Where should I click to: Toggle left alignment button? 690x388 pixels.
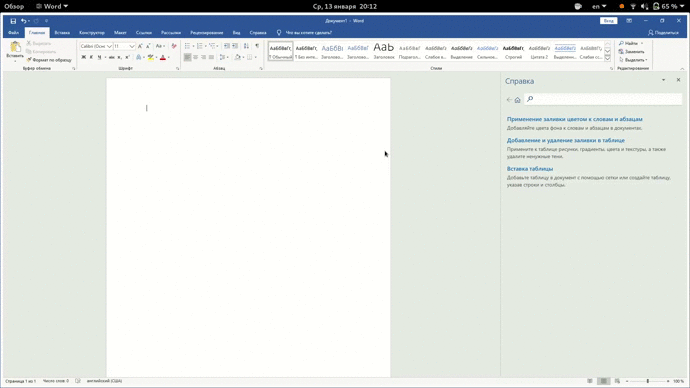click(187, 57)
